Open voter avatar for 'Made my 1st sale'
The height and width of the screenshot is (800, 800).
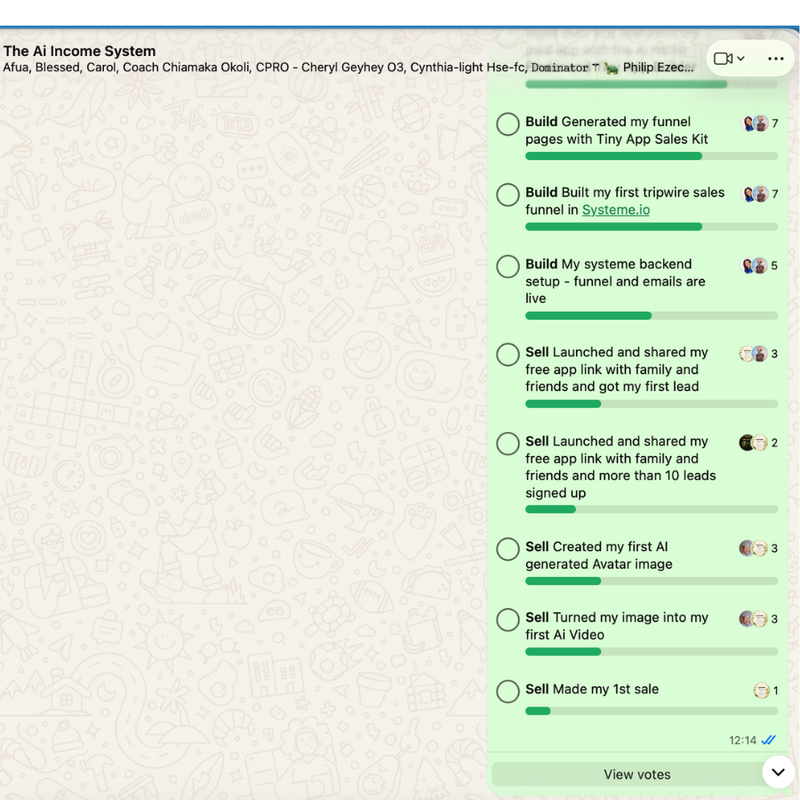761,690
